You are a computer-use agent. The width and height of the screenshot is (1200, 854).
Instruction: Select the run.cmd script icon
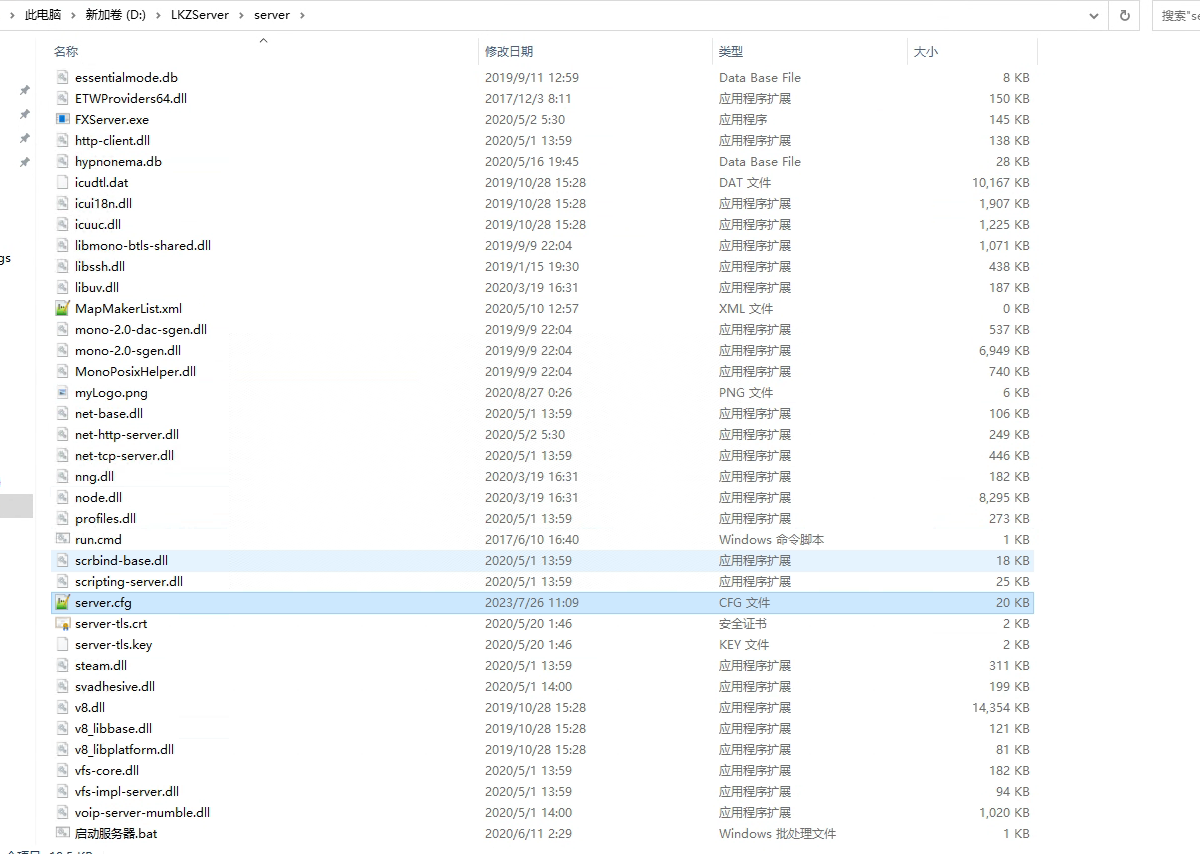pos(63,539)
